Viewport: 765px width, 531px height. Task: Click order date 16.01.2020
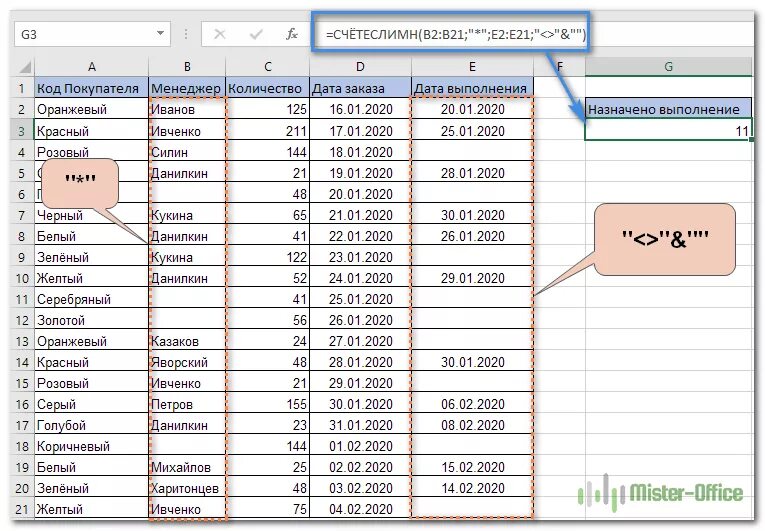(361, 109)
